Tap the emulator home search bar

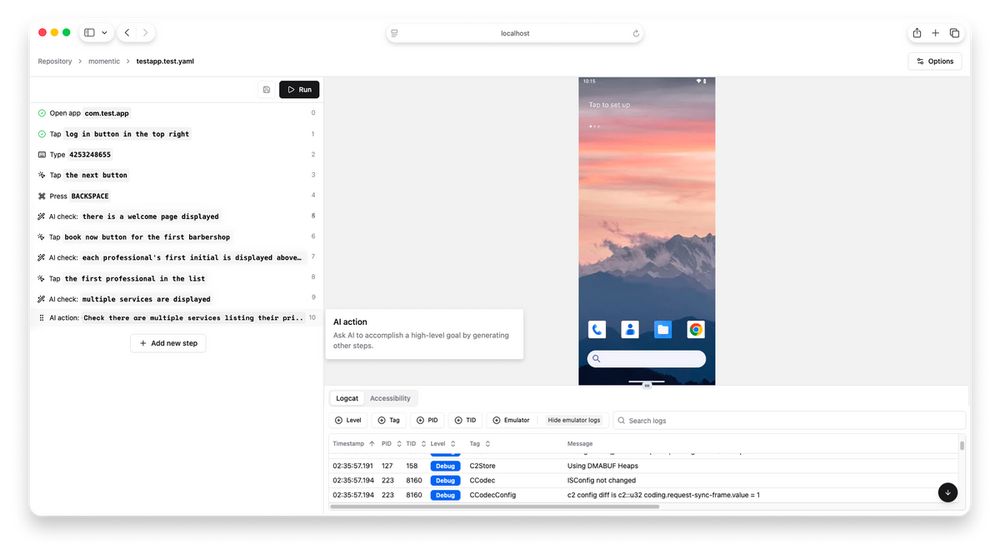coord(647,359)
